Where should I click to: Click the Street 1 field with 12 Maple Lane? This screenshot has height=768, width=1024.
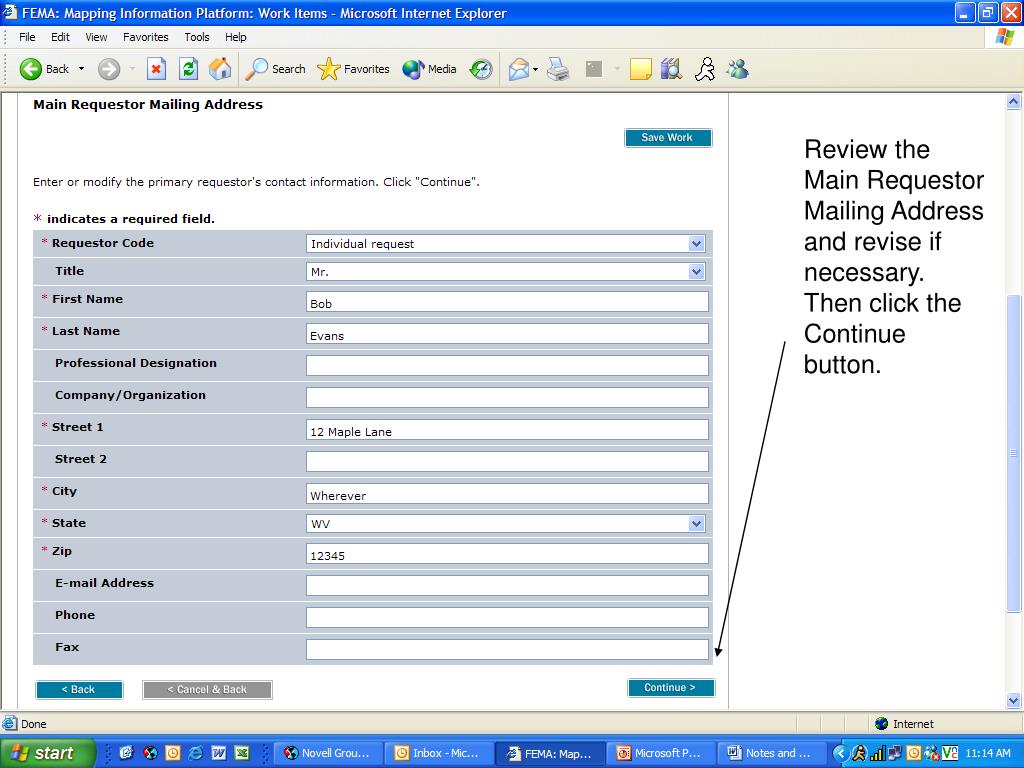tap(507, 430)
